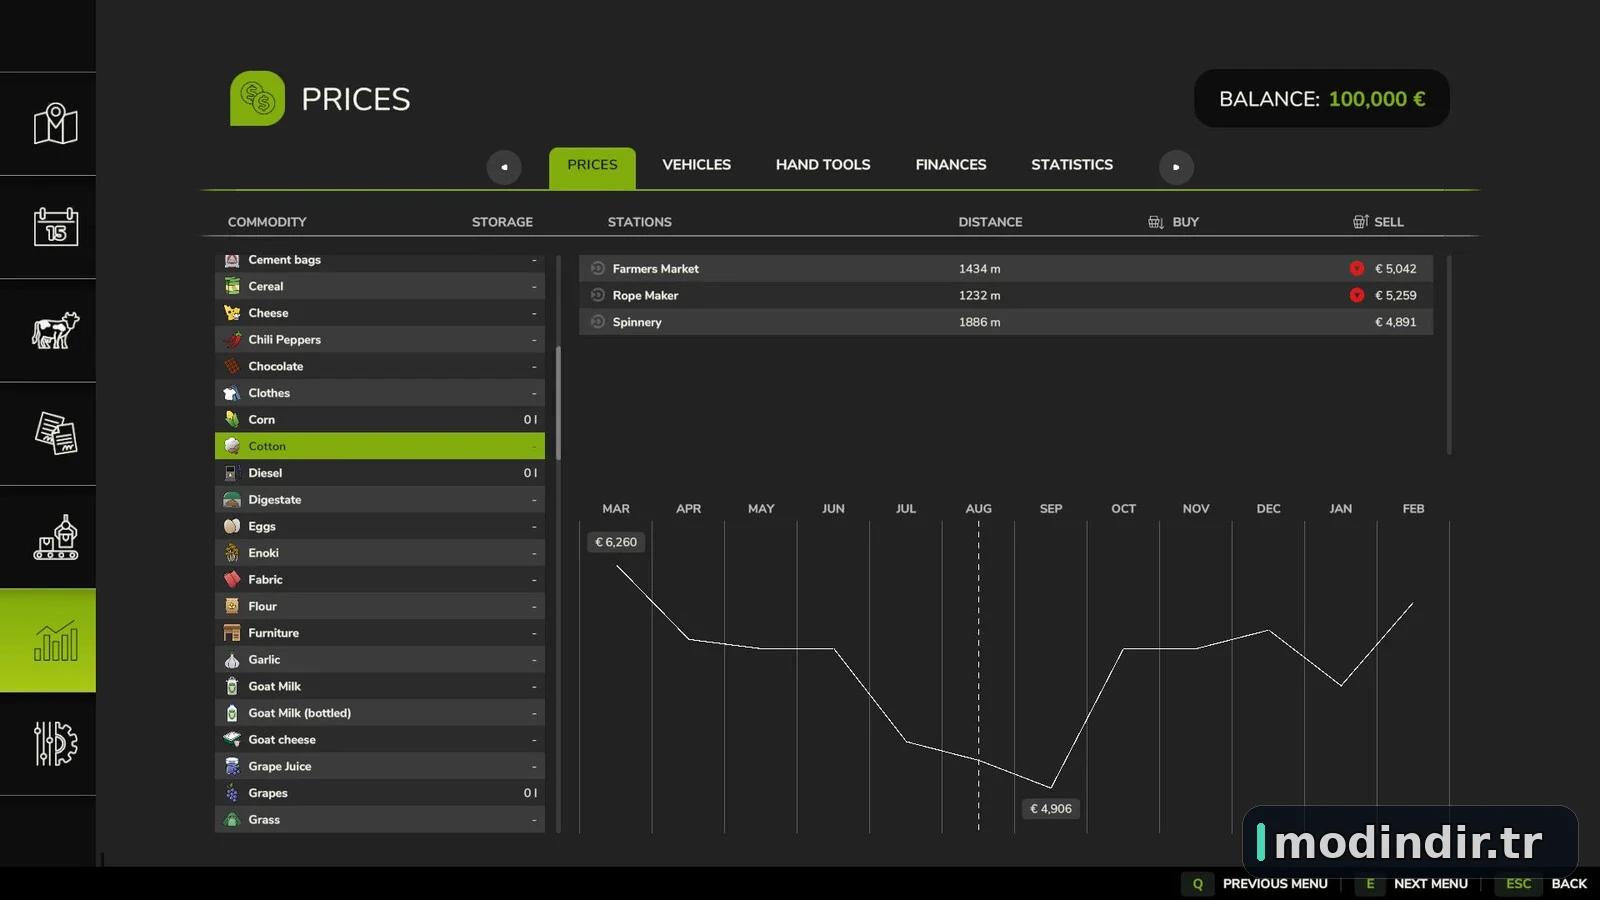Open the contracts documents icon
Screen dimensions: 1600x900
coord(55,433)
